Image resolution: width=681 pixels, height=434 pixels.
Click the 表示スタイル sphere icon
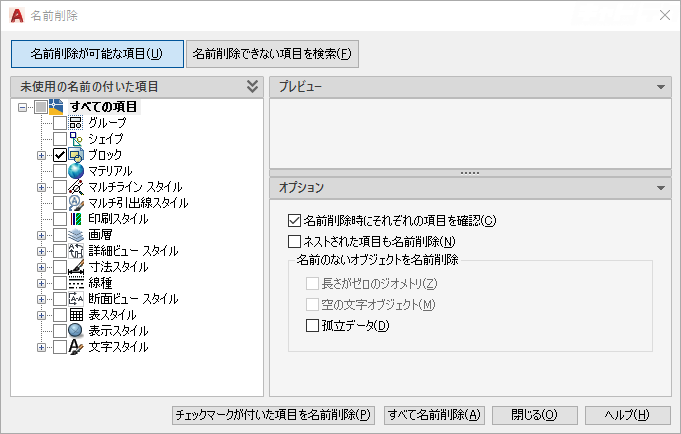point(76,331)
